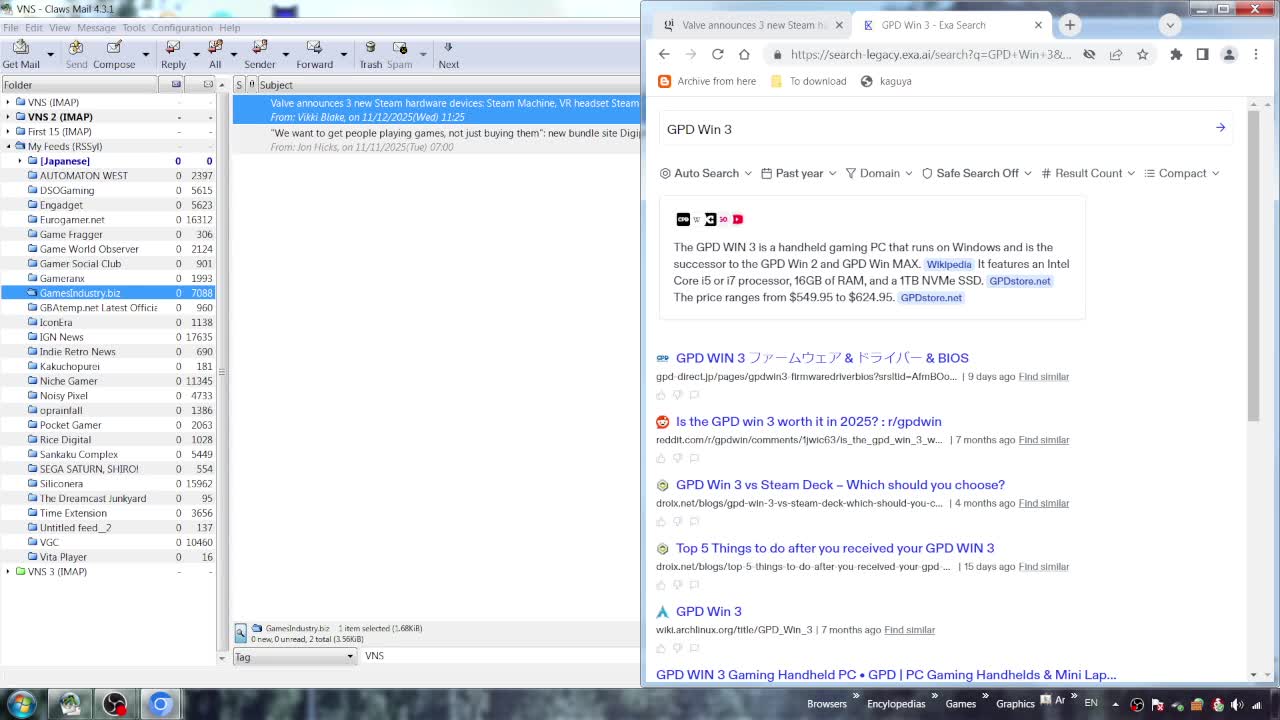
Task: Open the Configuration menu
Action: click(x=181, y=28)
